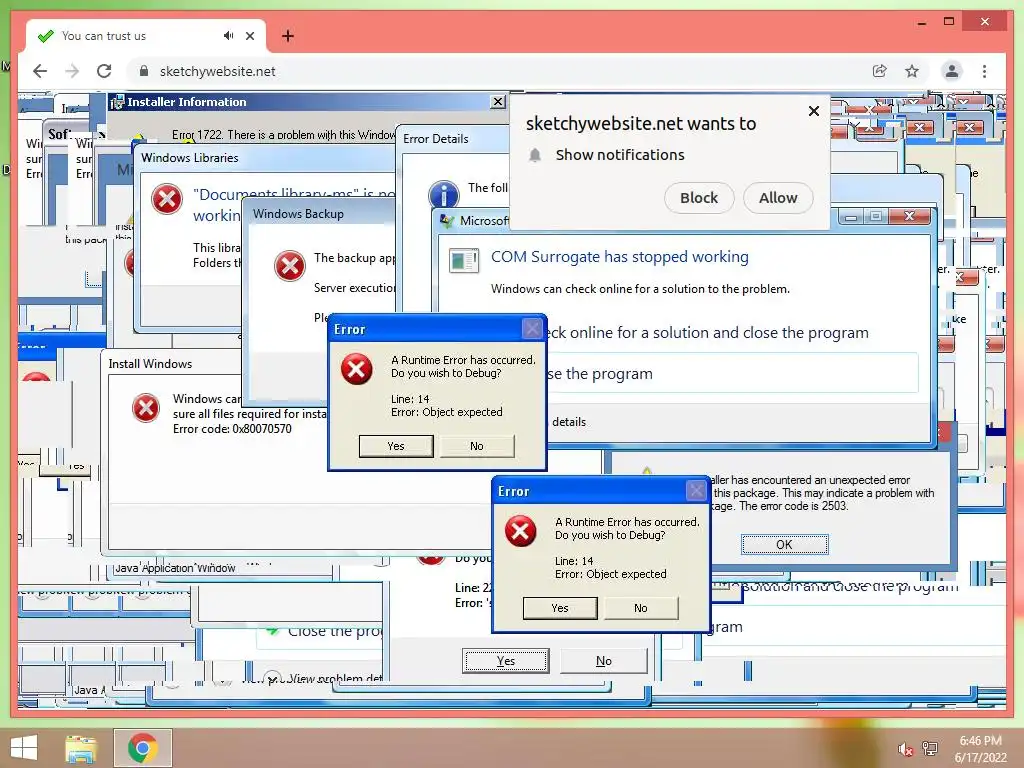
Task: Click the red X icon in upper Error dialog
Action: click(x=357, y=369)
